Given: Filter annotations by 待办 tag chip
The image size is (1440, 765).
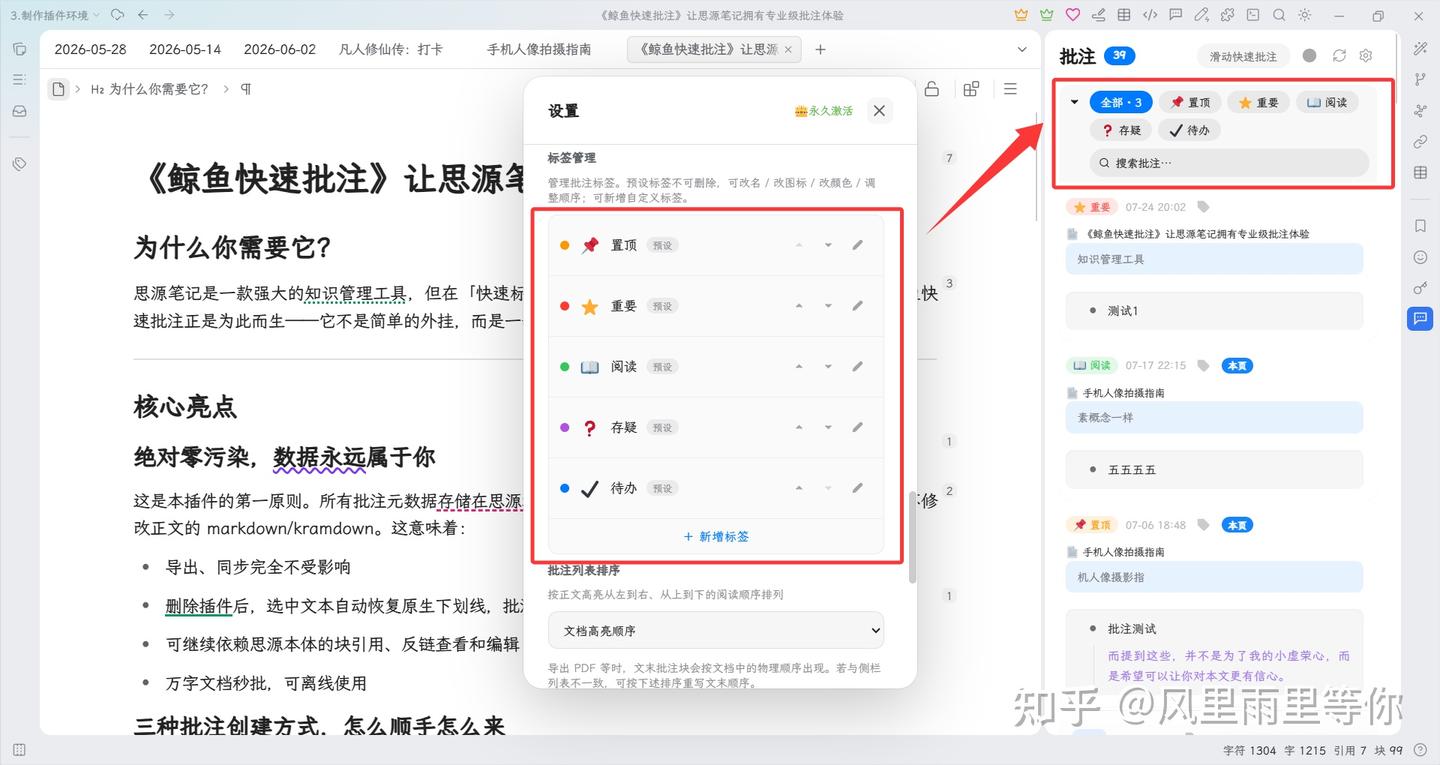Looking at the screenshot, I should tap(1190, 130).
